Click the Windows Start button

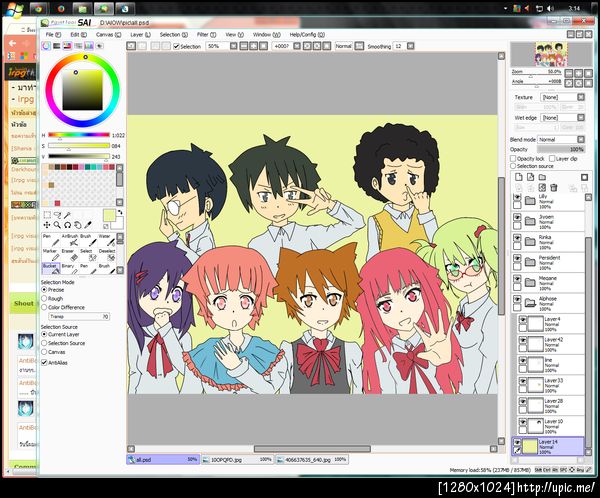(x=13, y=8)
